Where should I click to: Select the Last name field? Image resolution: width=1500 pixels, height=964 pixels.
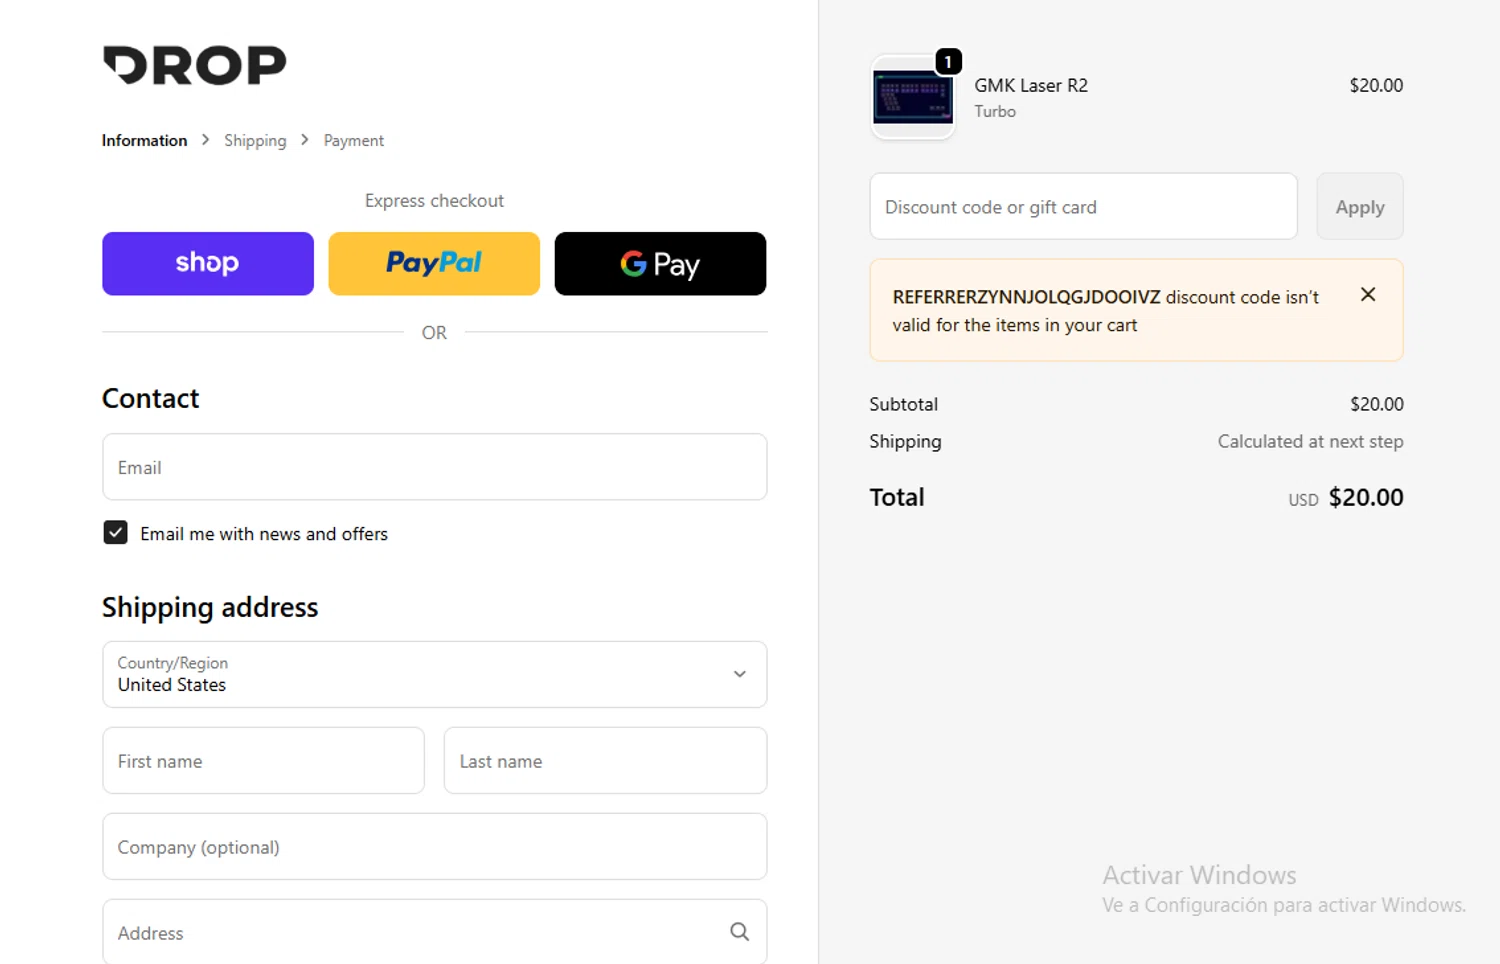click(605, 761)
